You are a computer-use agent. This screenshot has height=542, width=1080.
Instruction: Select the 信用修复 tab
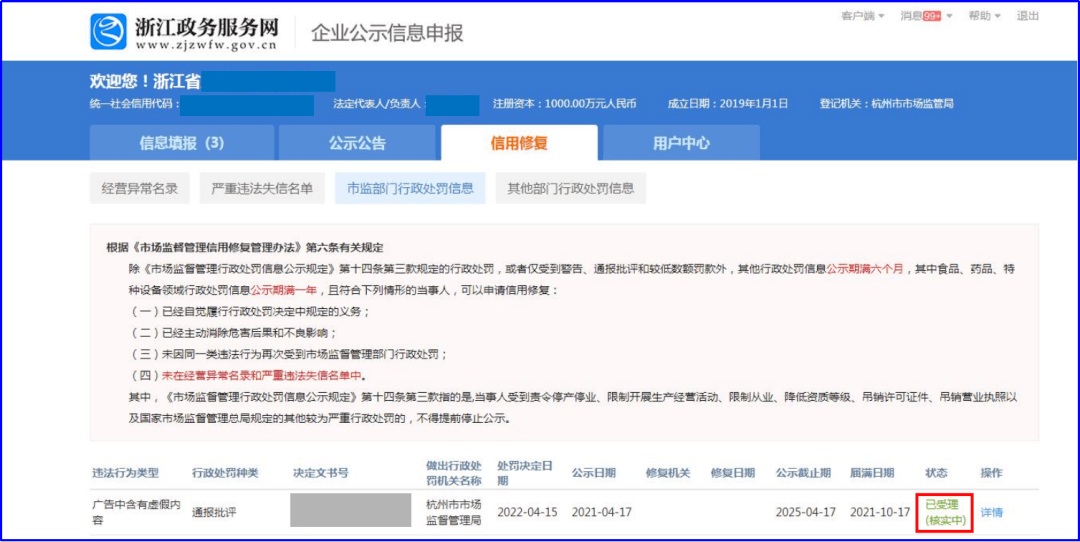519,143
